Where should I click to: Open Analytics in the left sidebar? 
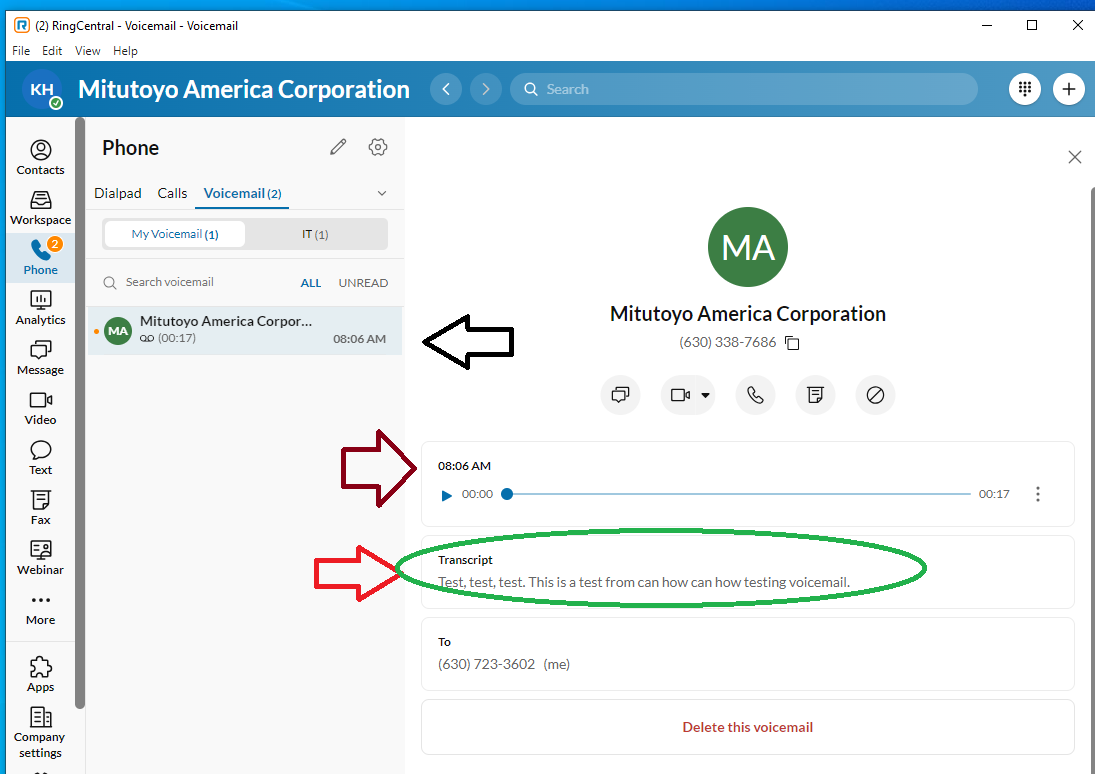[40, 307]
